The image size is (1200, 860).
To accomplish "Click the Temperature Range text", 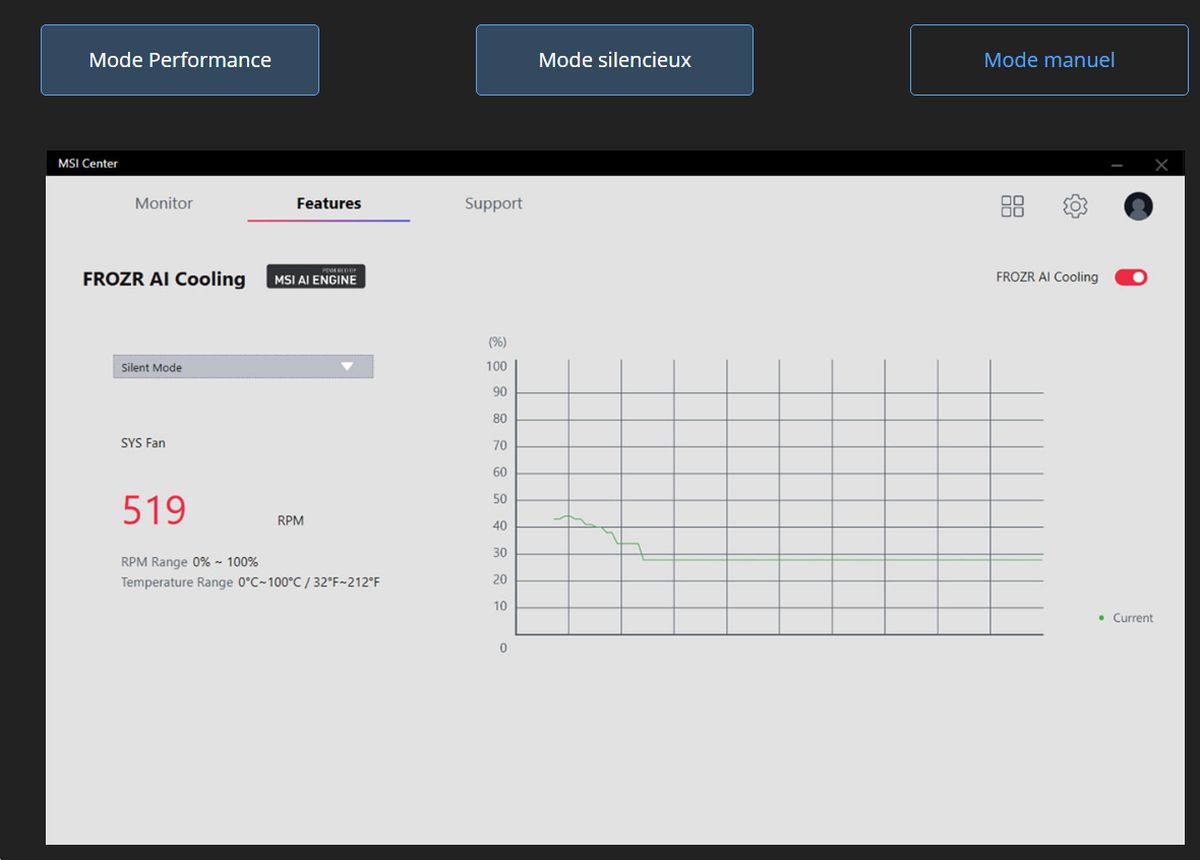I will [x=250, y=582].
